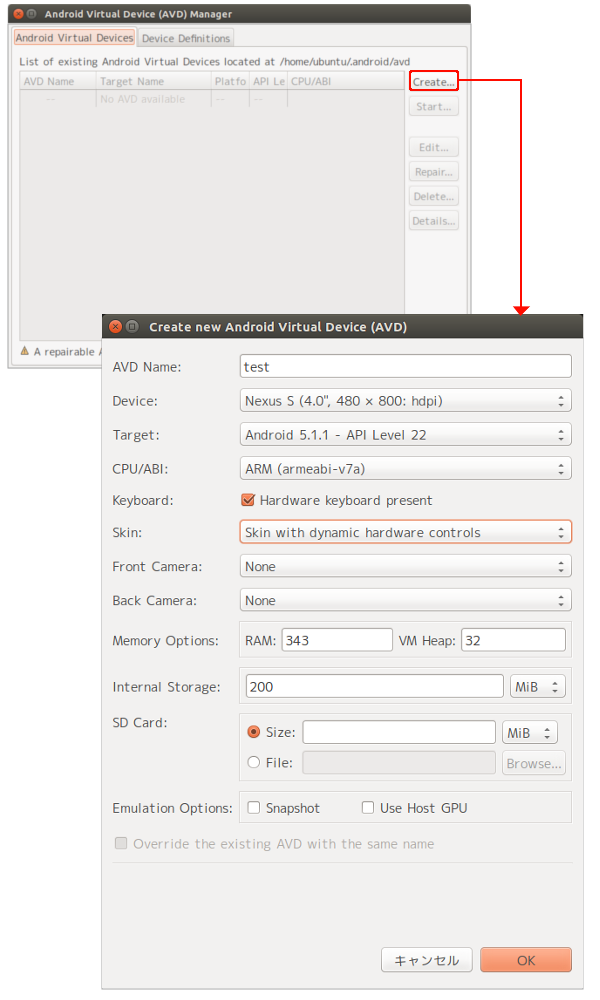Open the CPU/ABI dropdown ARM armeabi-v7a
This screenshot has height=1000, width=600.
click(x=406, y=469)
